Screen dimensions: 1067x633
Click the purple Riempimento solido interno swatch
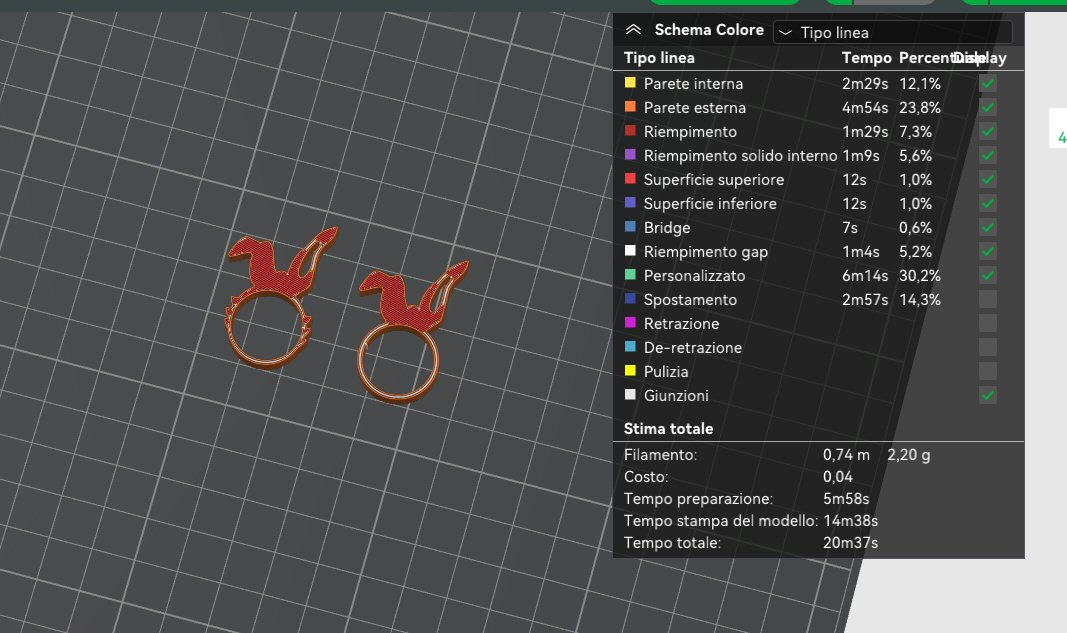tap(630, 155)
